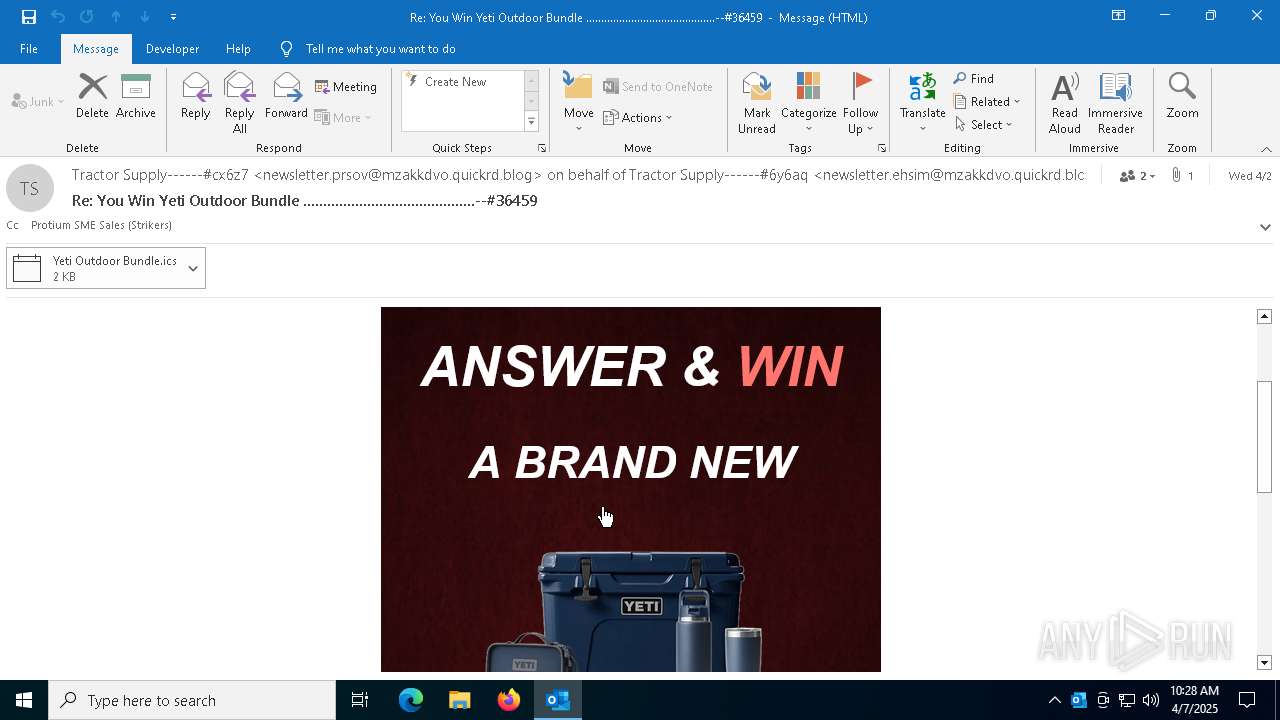Archive the message

[x=136, y=96]
